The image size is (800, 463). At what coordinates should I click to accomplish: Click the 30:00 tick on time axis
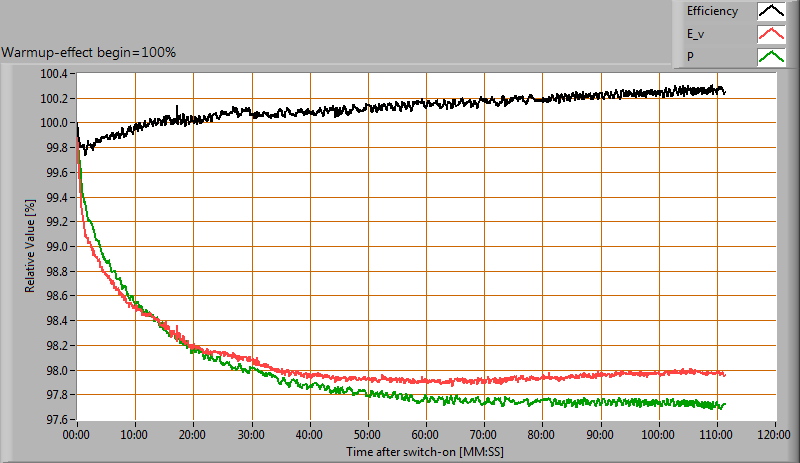pos(252,436)
